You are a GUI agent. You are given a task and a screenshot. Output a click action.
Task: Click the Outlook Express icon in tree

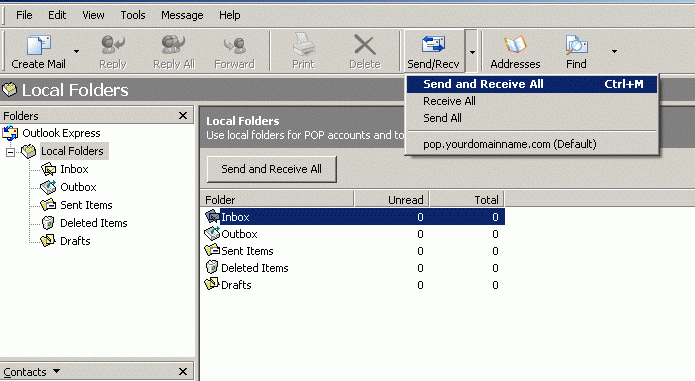point(10,133)
